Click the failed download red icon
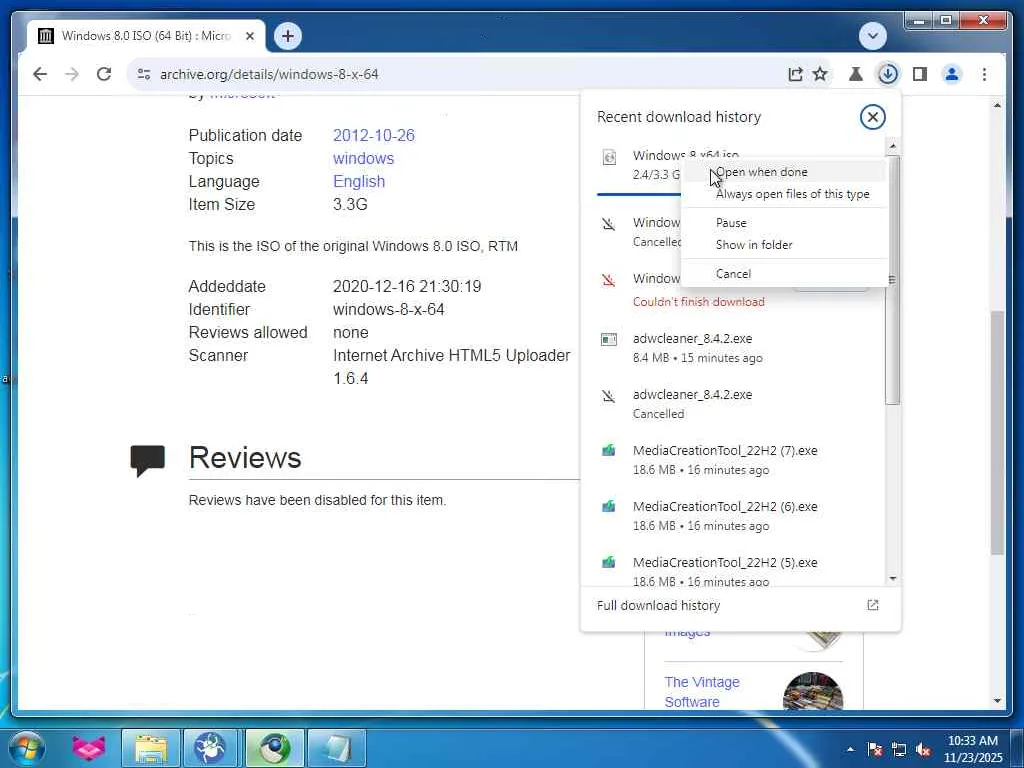This screenshot has width=1024, height=768. 609,280
